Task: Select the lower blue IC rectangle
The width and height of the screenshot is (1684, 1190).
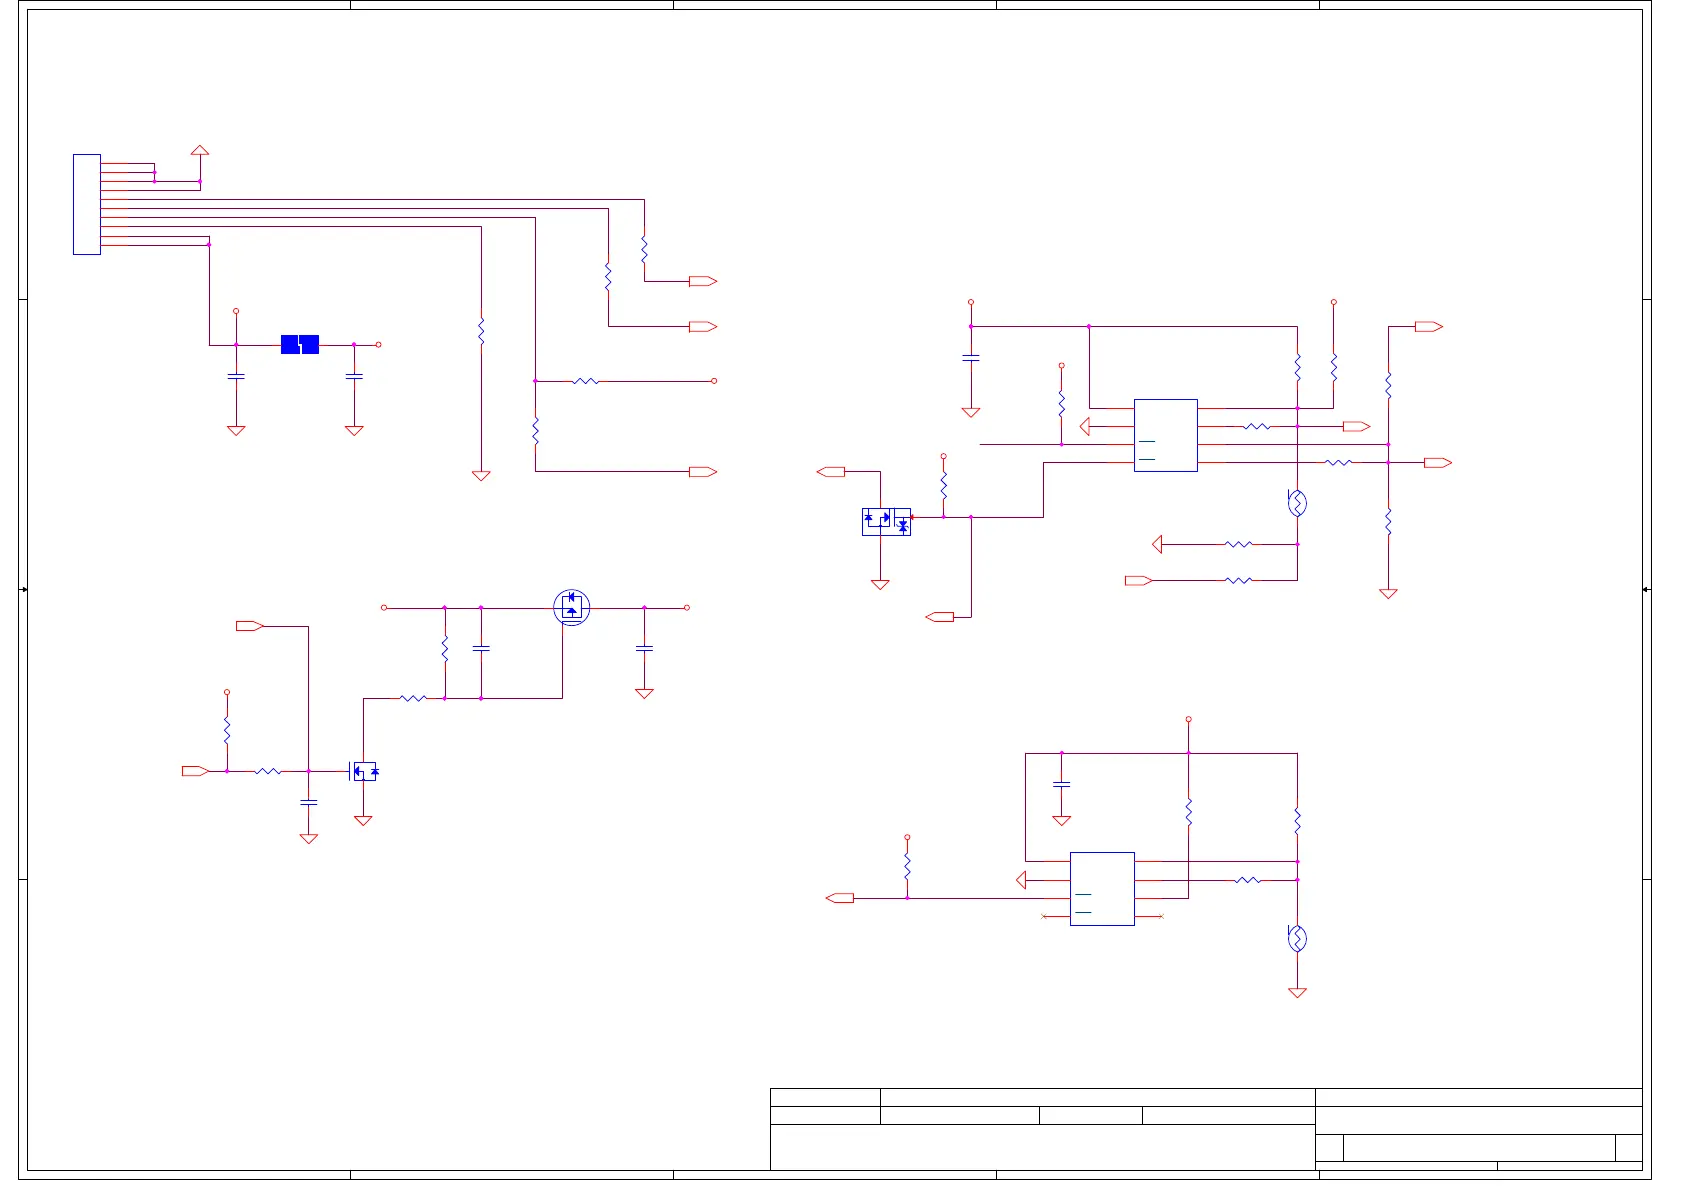Action: (1102, 888)
